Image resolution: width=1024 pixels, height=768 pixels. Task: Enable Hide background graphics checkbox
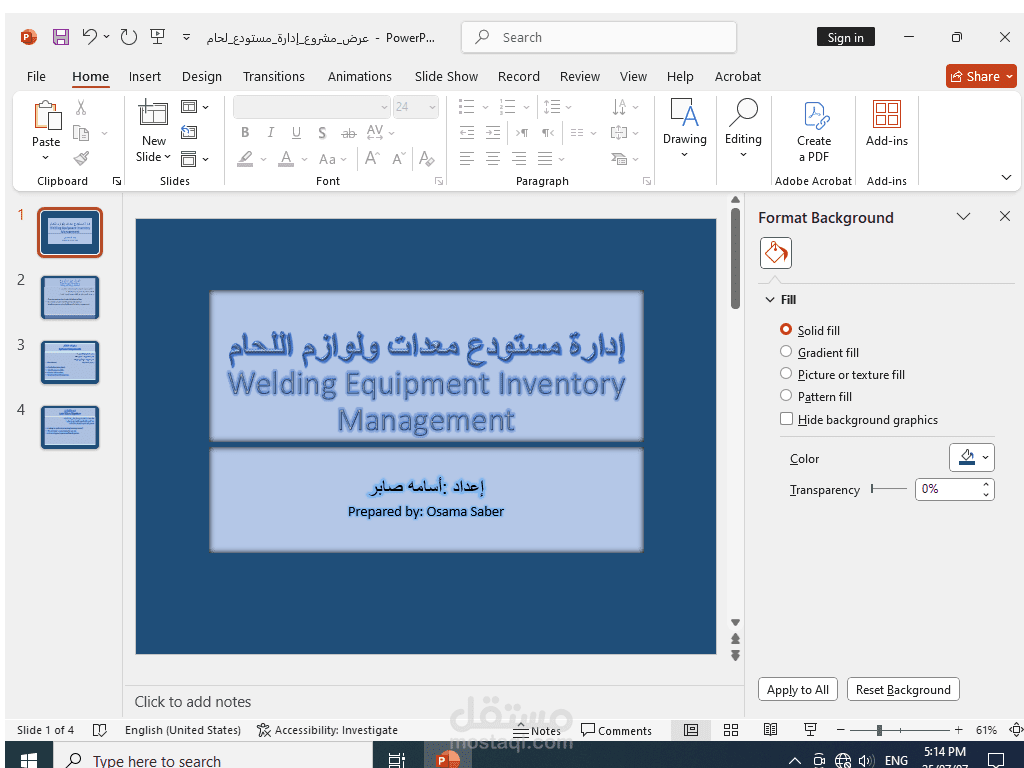(786, 420)
